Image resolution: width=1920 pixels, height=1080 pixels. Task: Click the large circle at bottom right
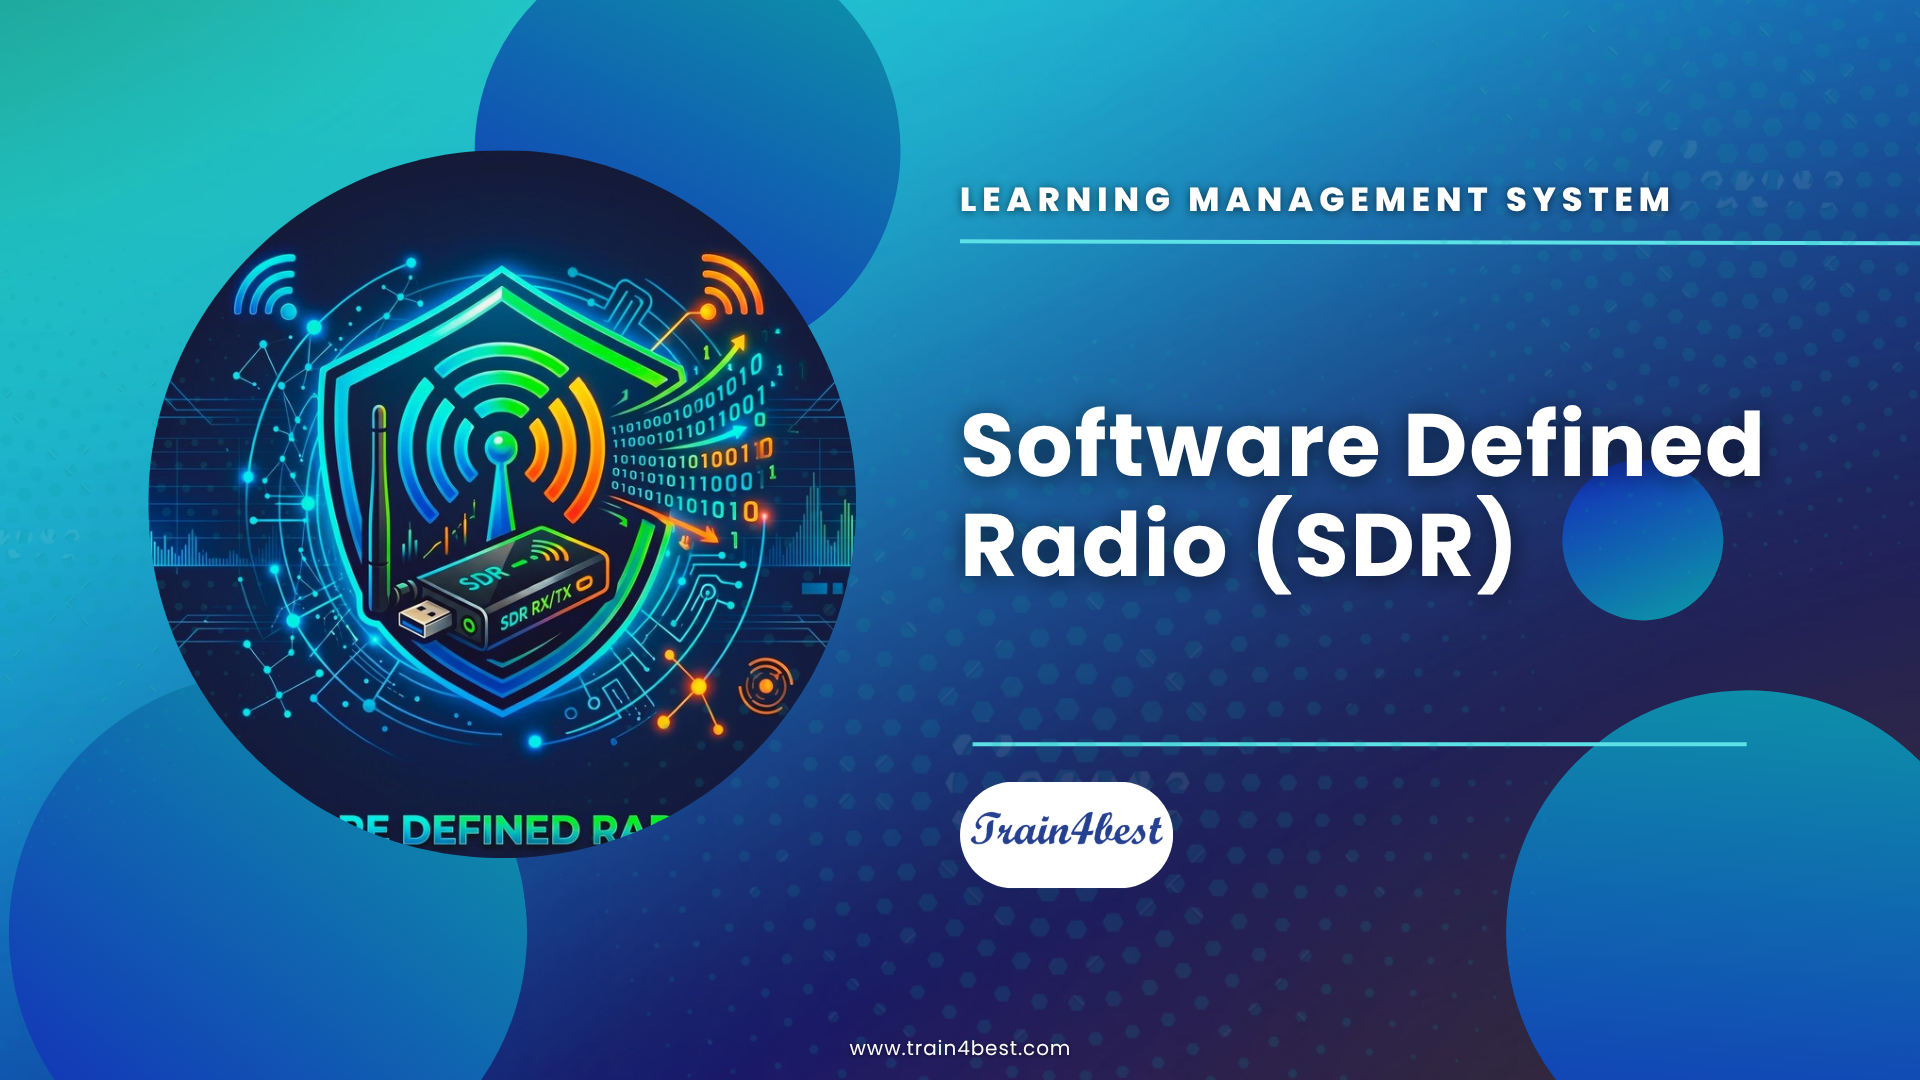[x=1715, y=885]
